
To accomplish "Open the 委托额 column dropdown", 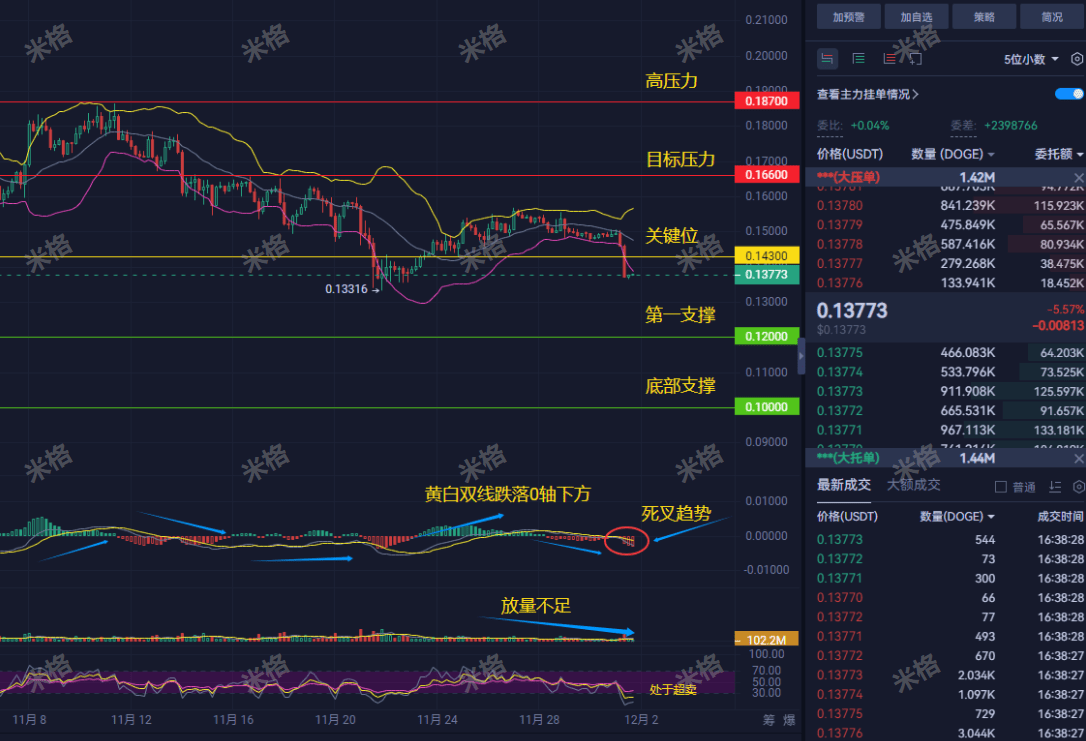I will coord(1059,154).
